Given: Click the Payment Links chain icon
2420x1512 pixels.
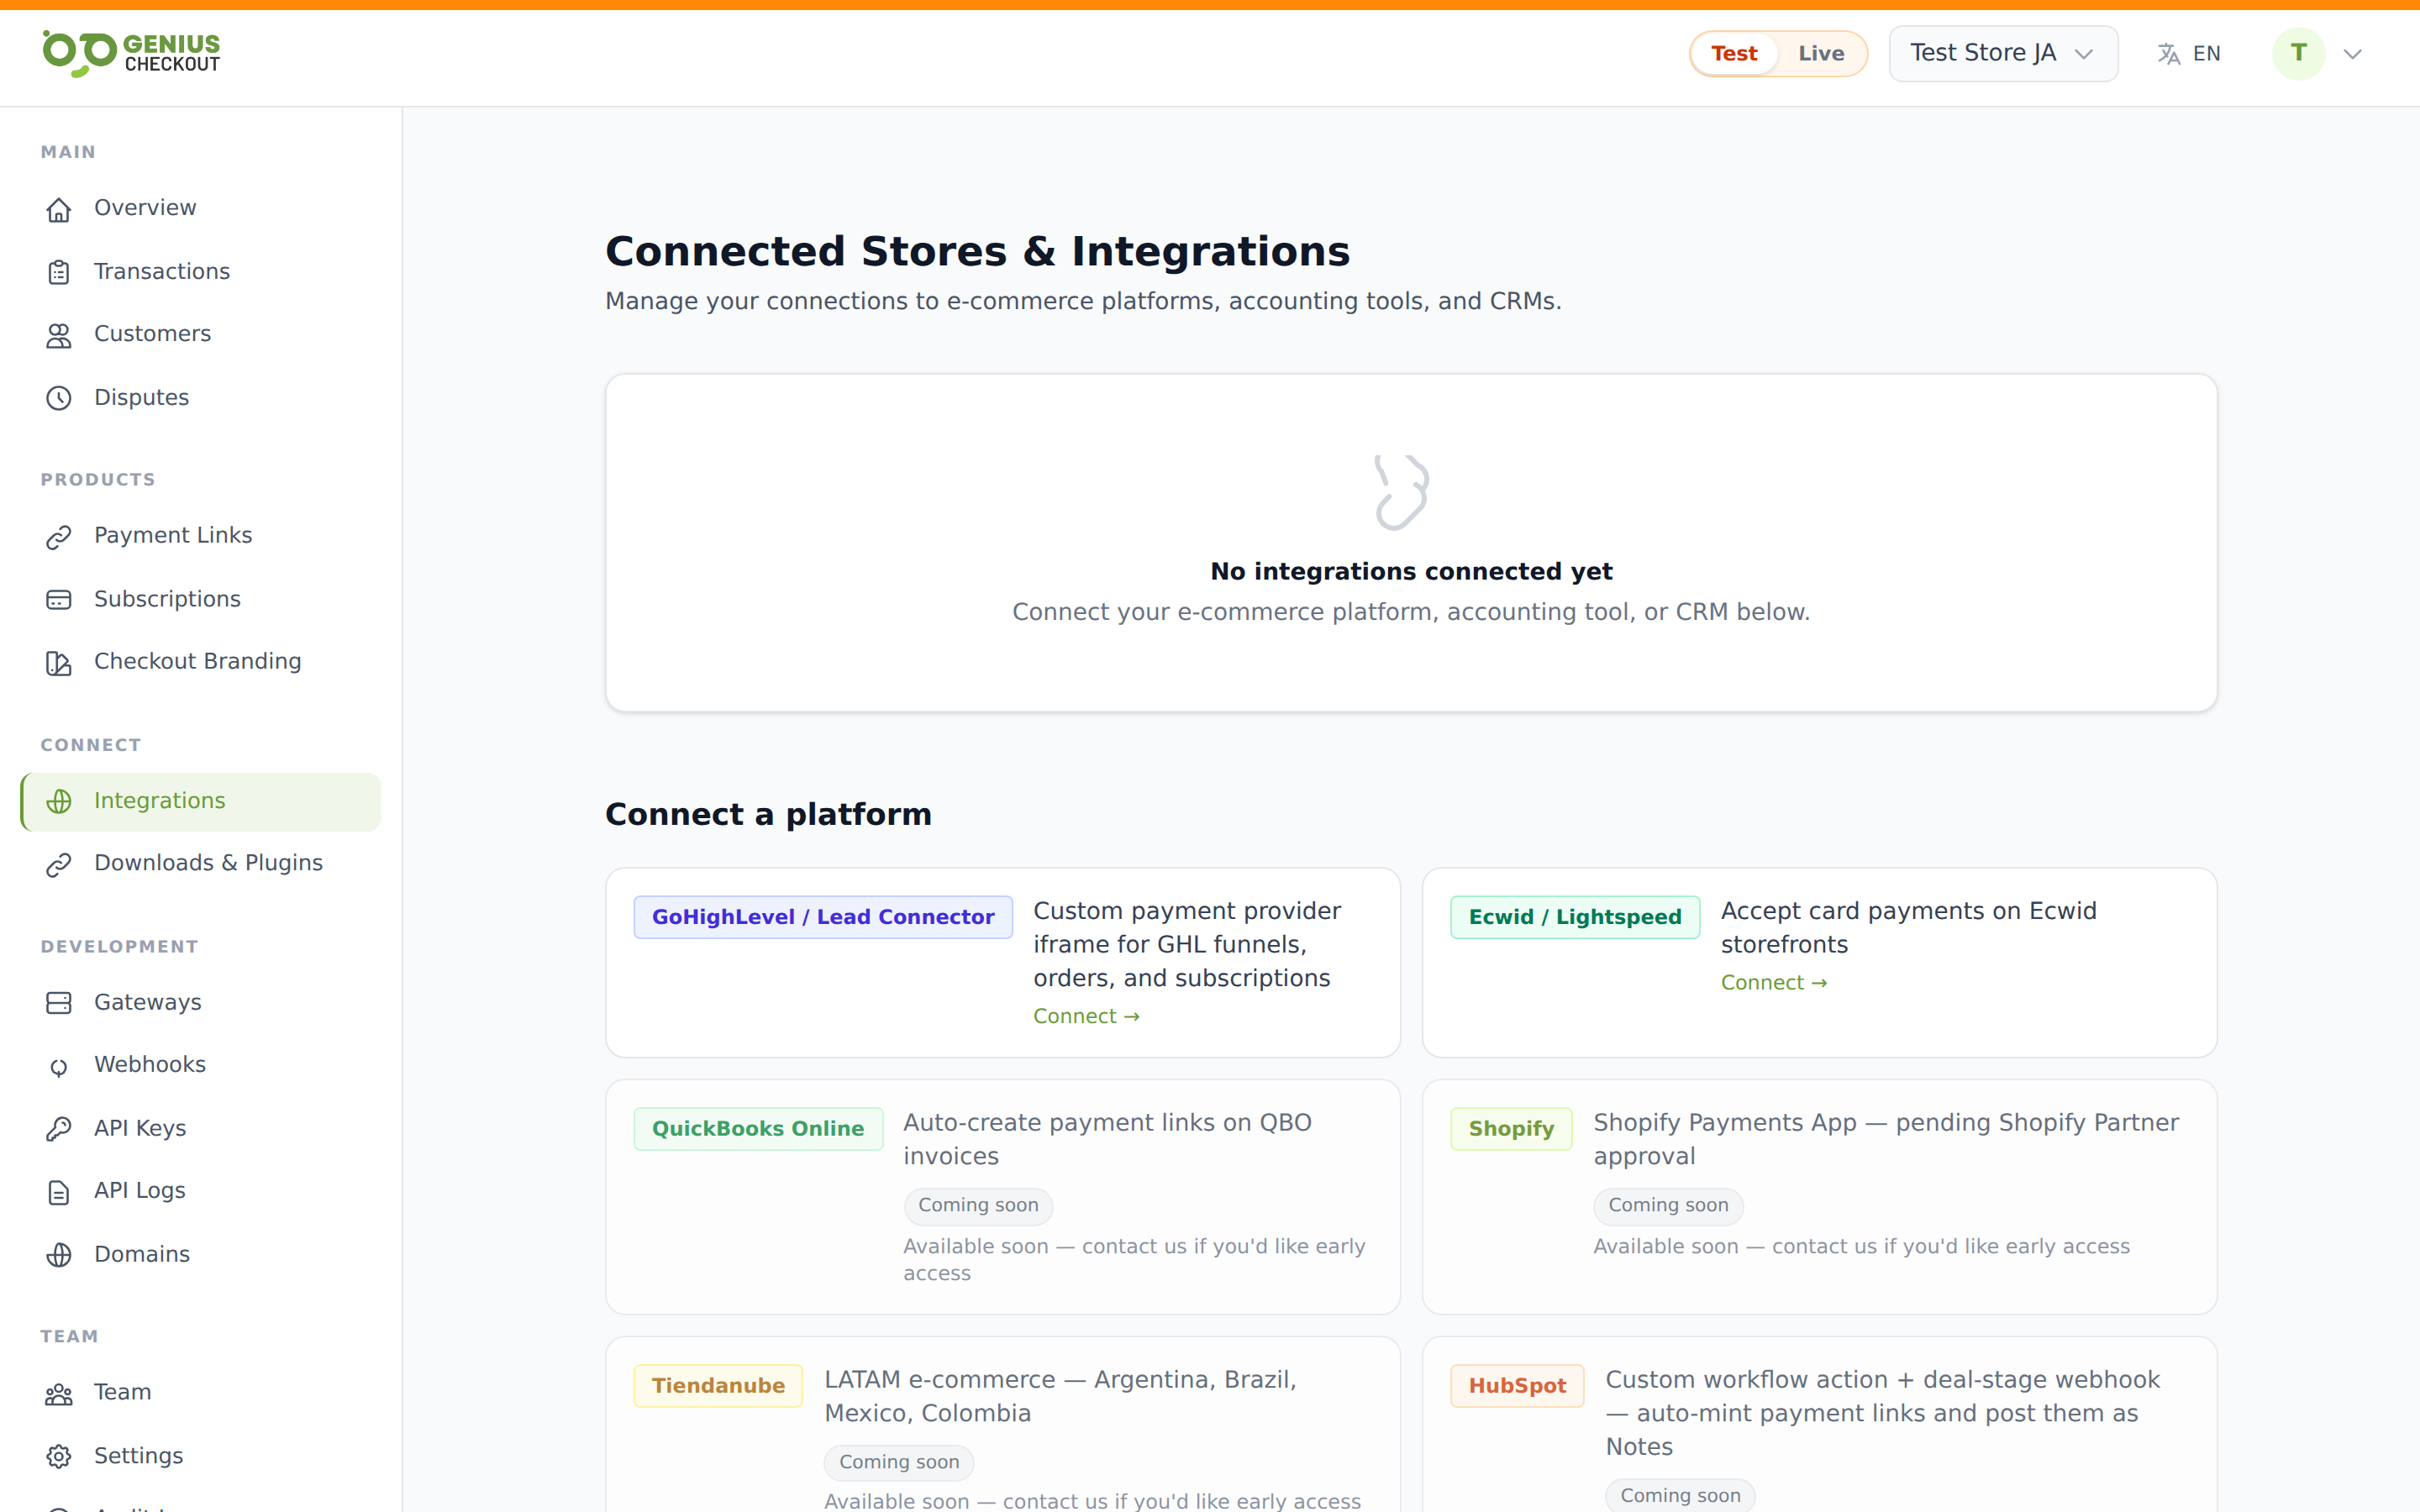Looking at the screenshot, I should [x=59, y=537].
